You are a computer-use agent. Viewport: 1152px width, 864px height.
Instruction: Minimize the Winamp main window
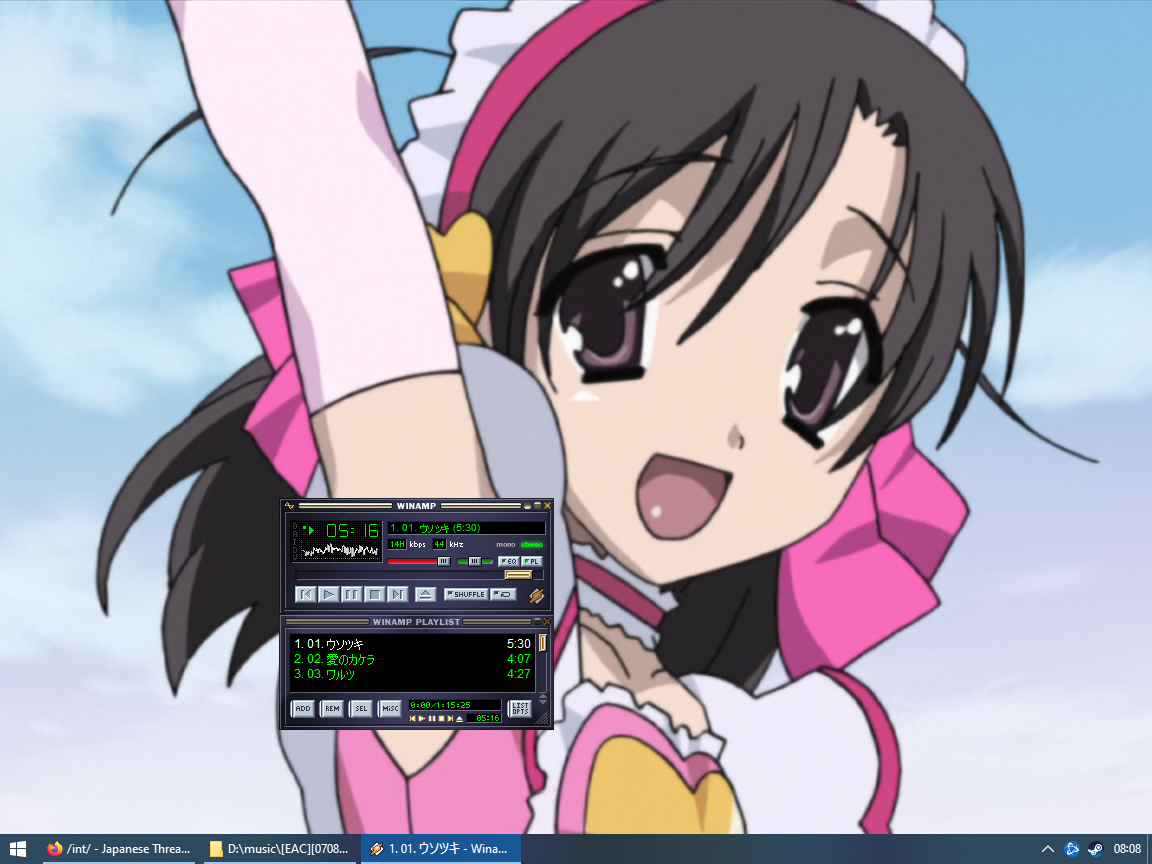[528, 505]
